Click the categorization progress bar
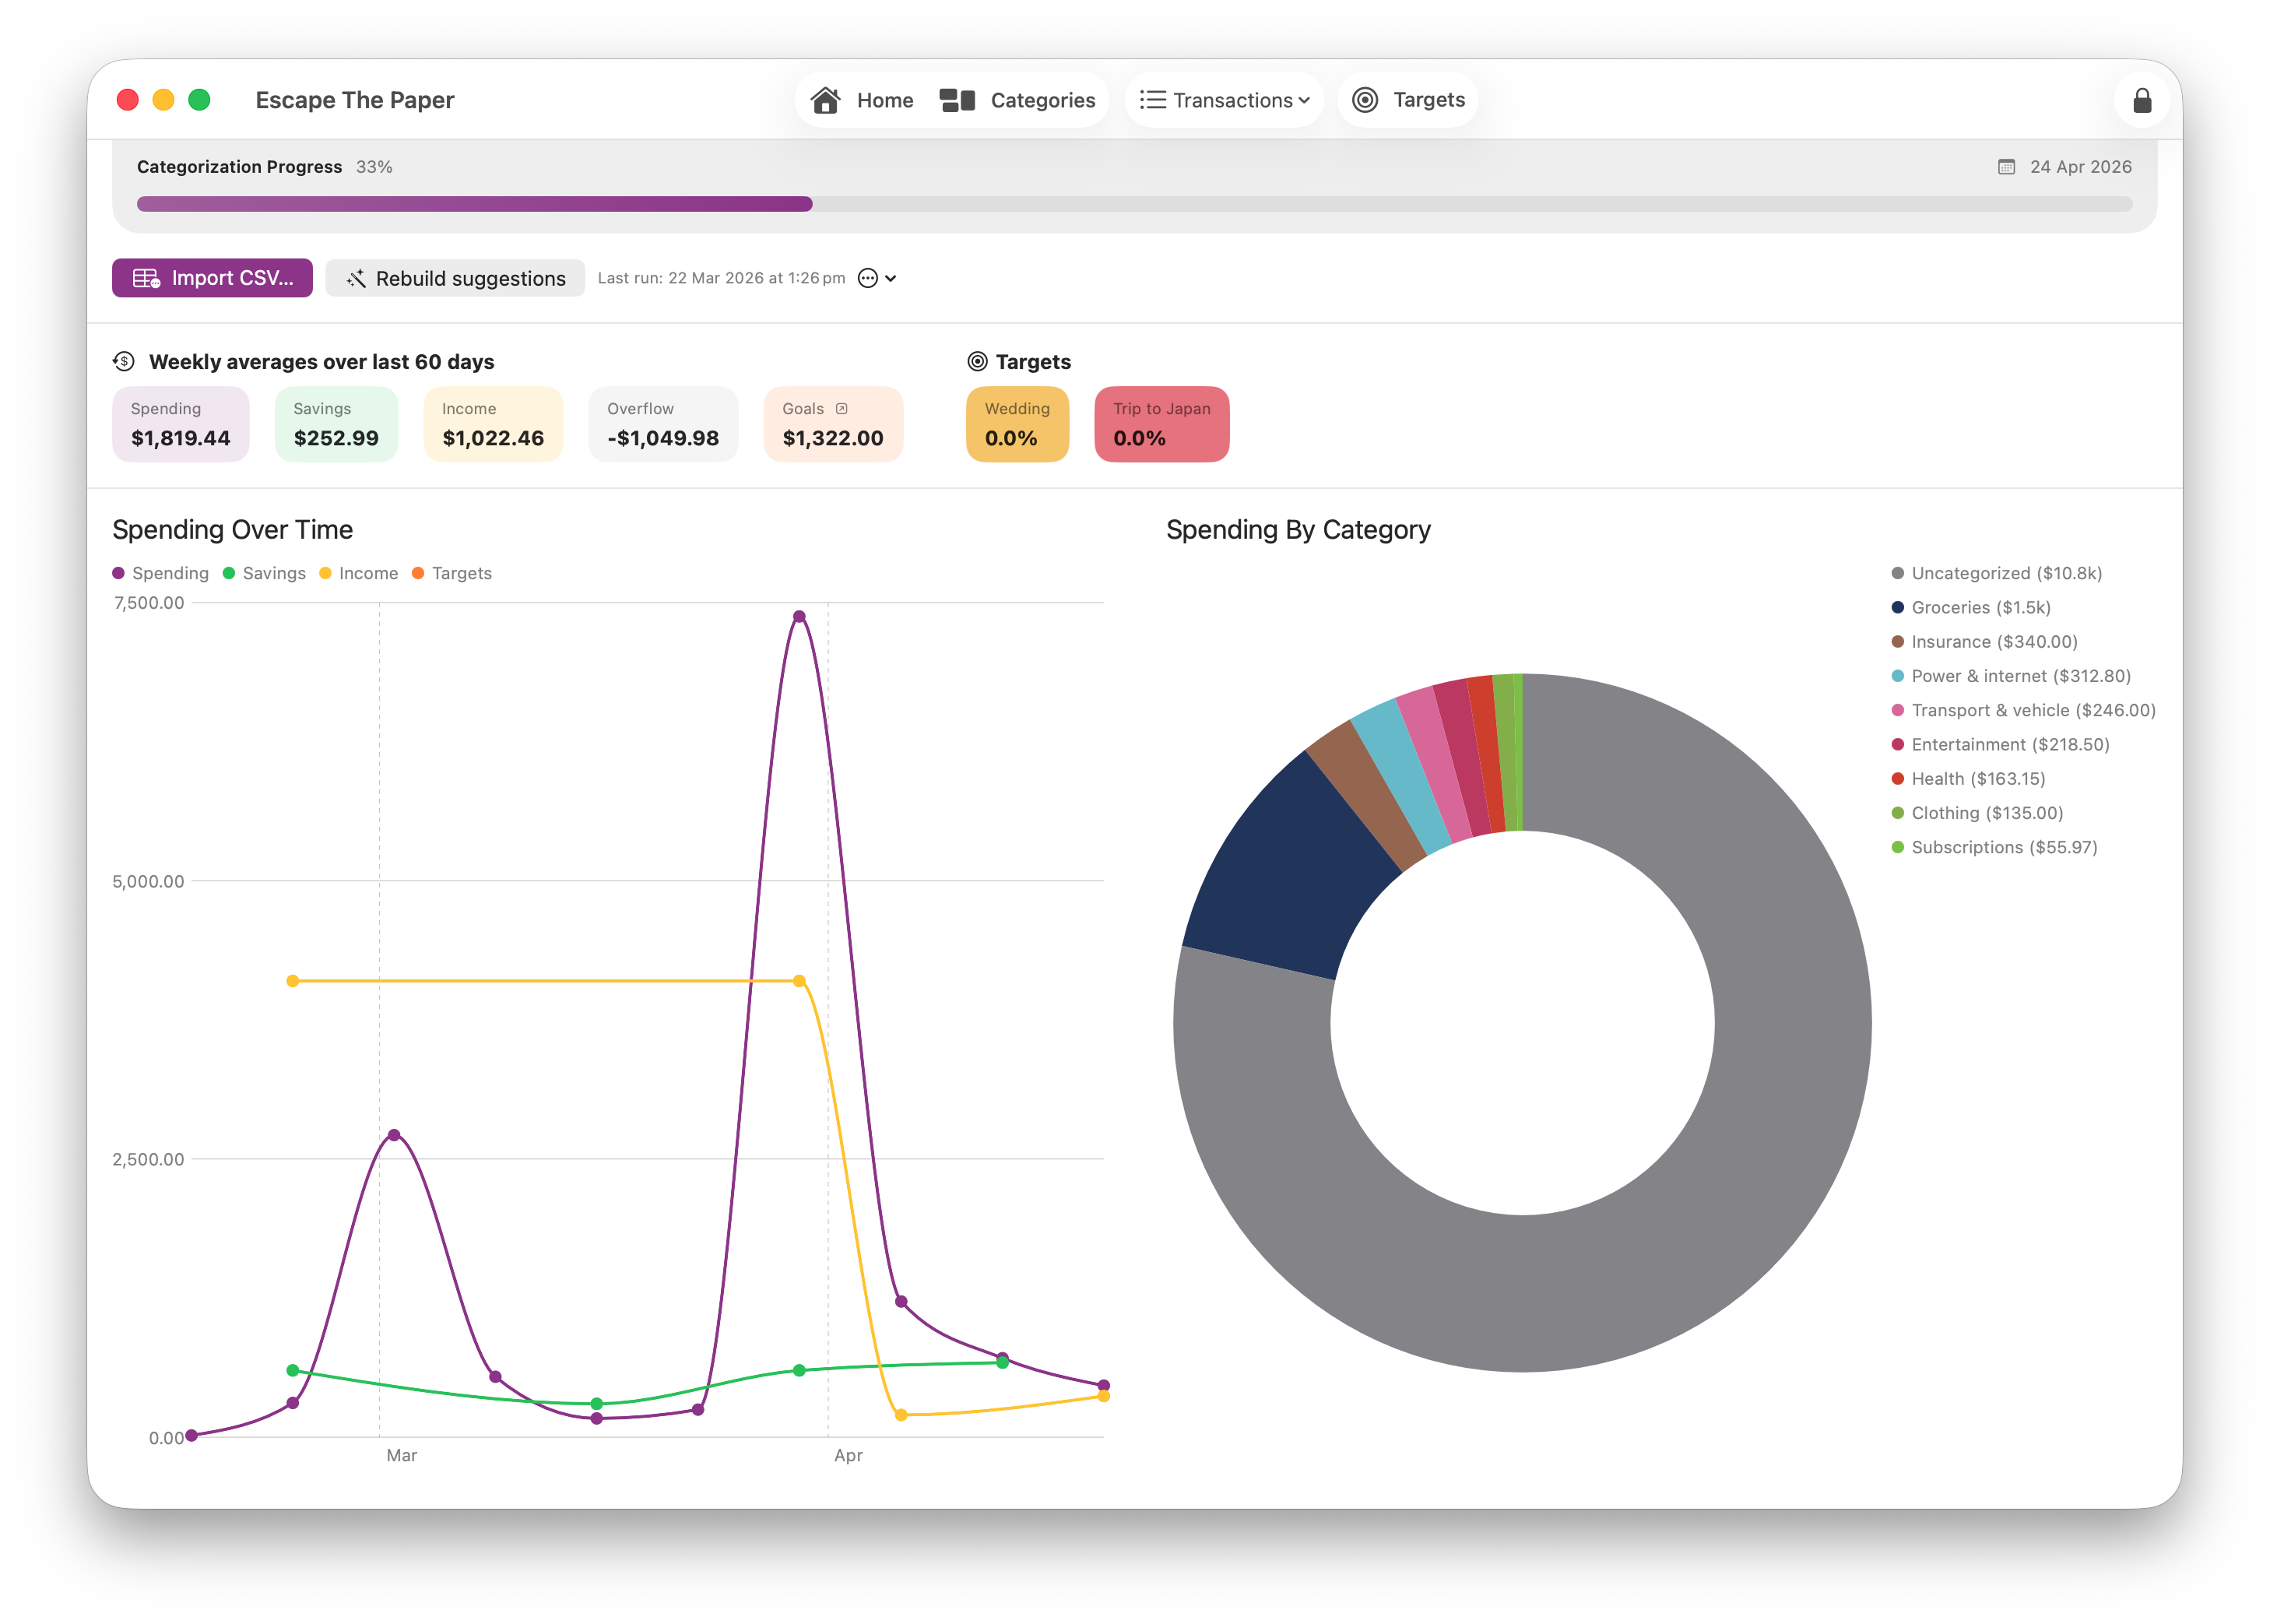 point(1134,204)
